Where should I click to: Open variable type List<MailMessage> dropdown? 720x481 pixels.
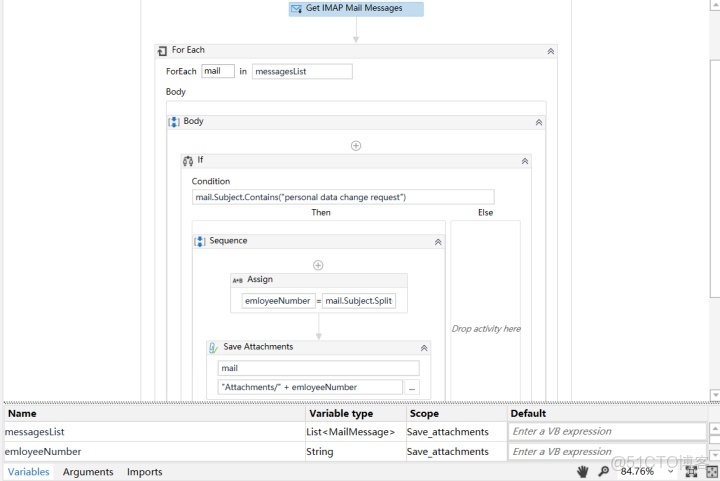(x=355, y=432)
